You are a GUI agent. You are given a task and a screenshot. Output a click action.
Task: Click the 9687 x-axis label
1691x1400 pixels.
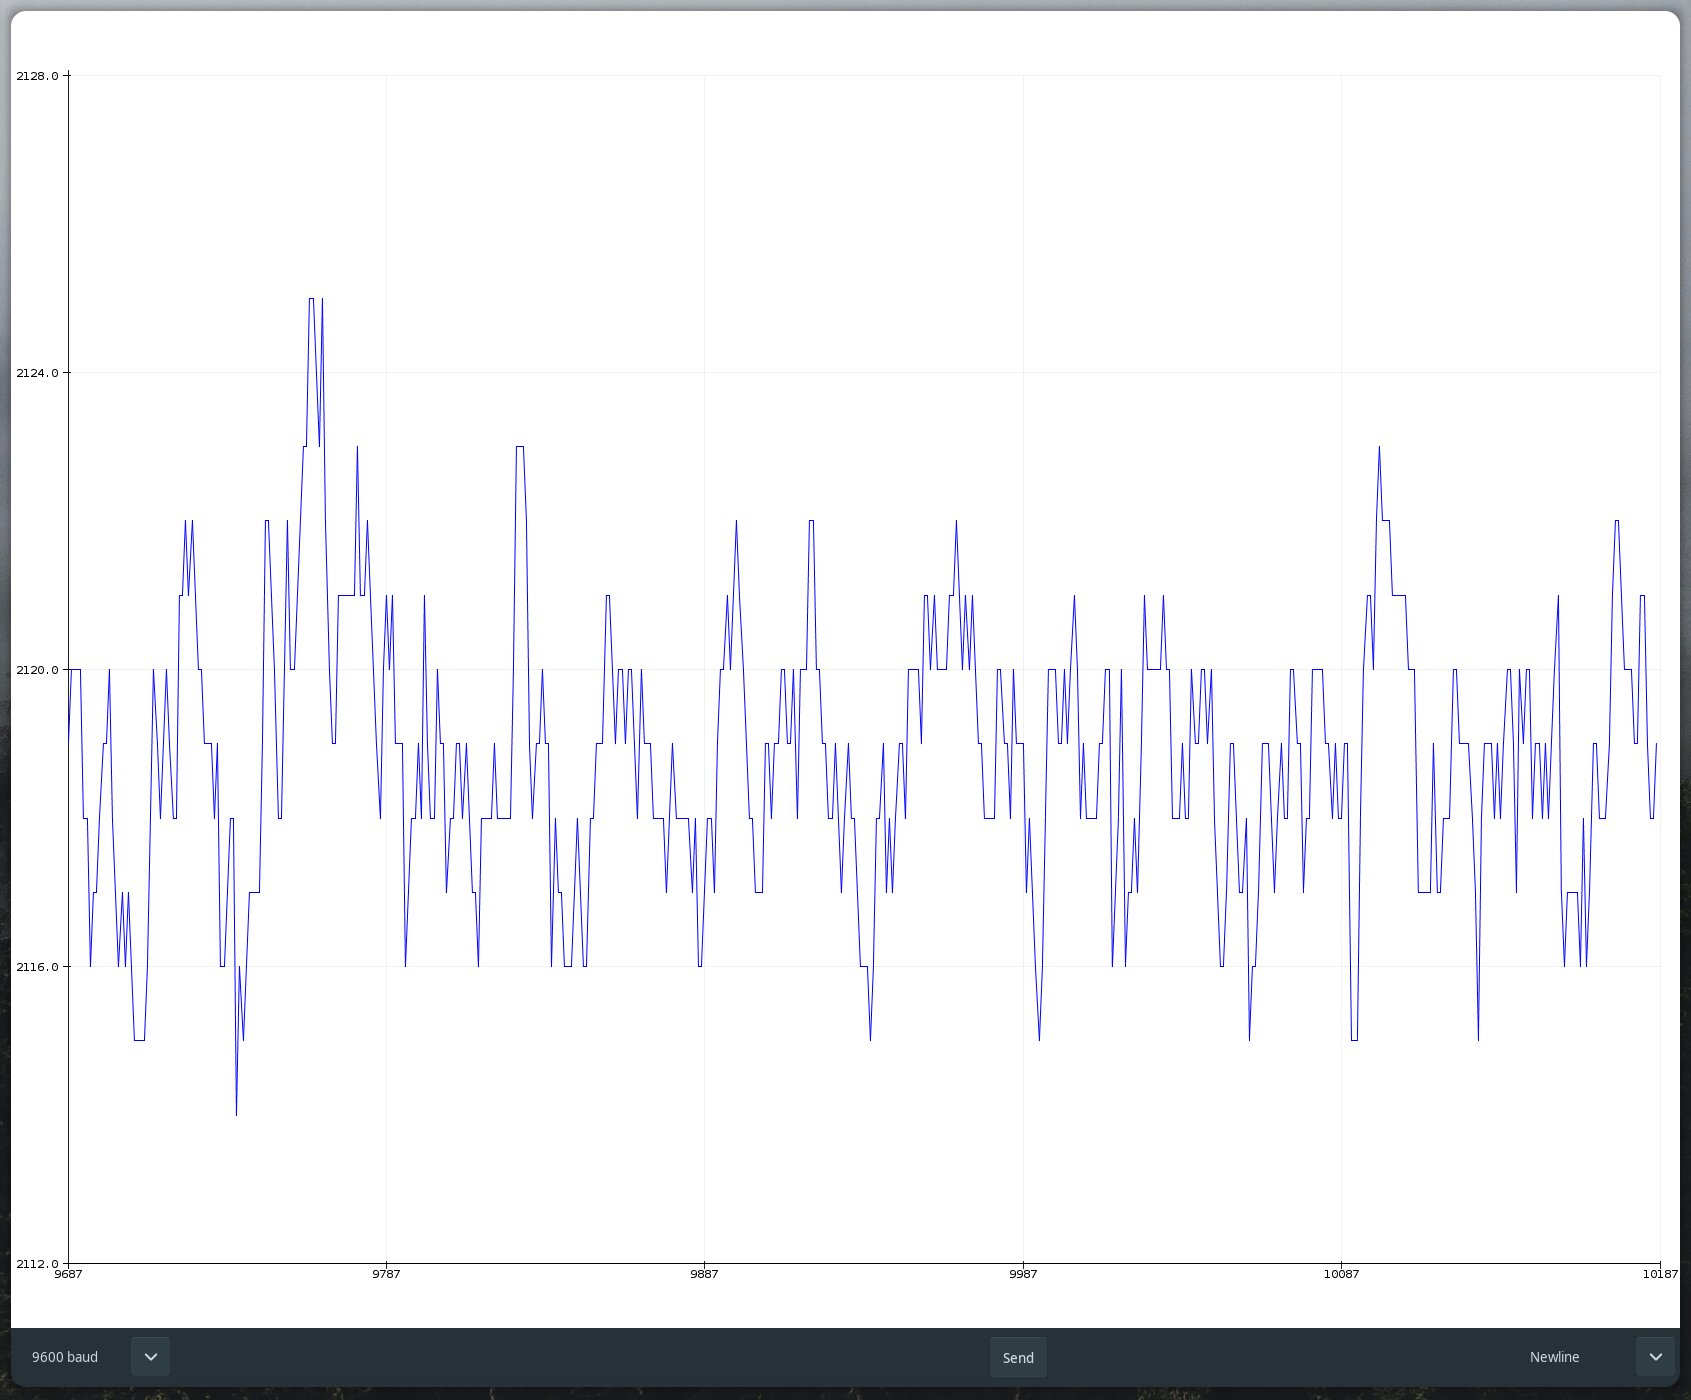point(68,1274)
